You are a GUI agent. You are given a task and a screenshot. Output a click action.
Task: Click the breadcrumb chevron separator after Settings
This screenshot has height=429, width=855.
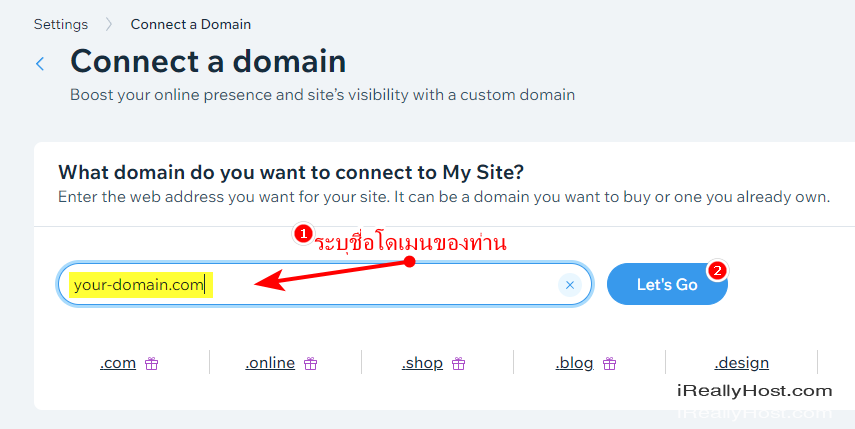point(109,25)
